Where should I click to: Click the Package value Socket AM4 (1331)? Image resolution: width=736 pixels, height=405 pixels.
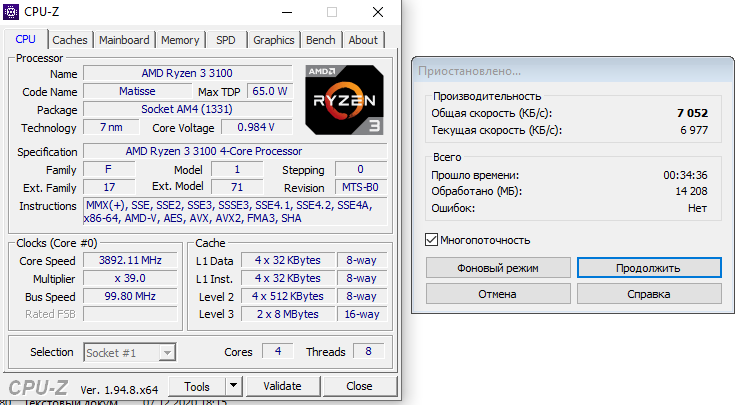tap(187, 109)
